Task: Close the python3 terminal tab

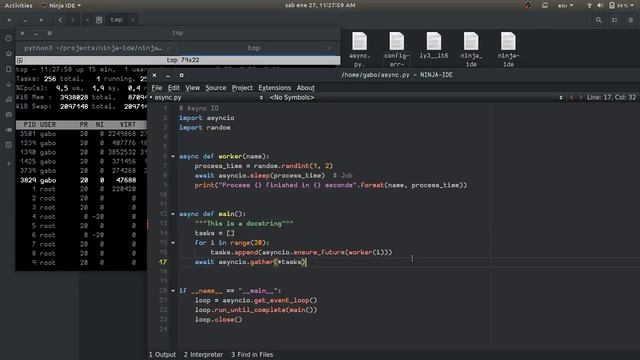Action: (x=169, y=48)
